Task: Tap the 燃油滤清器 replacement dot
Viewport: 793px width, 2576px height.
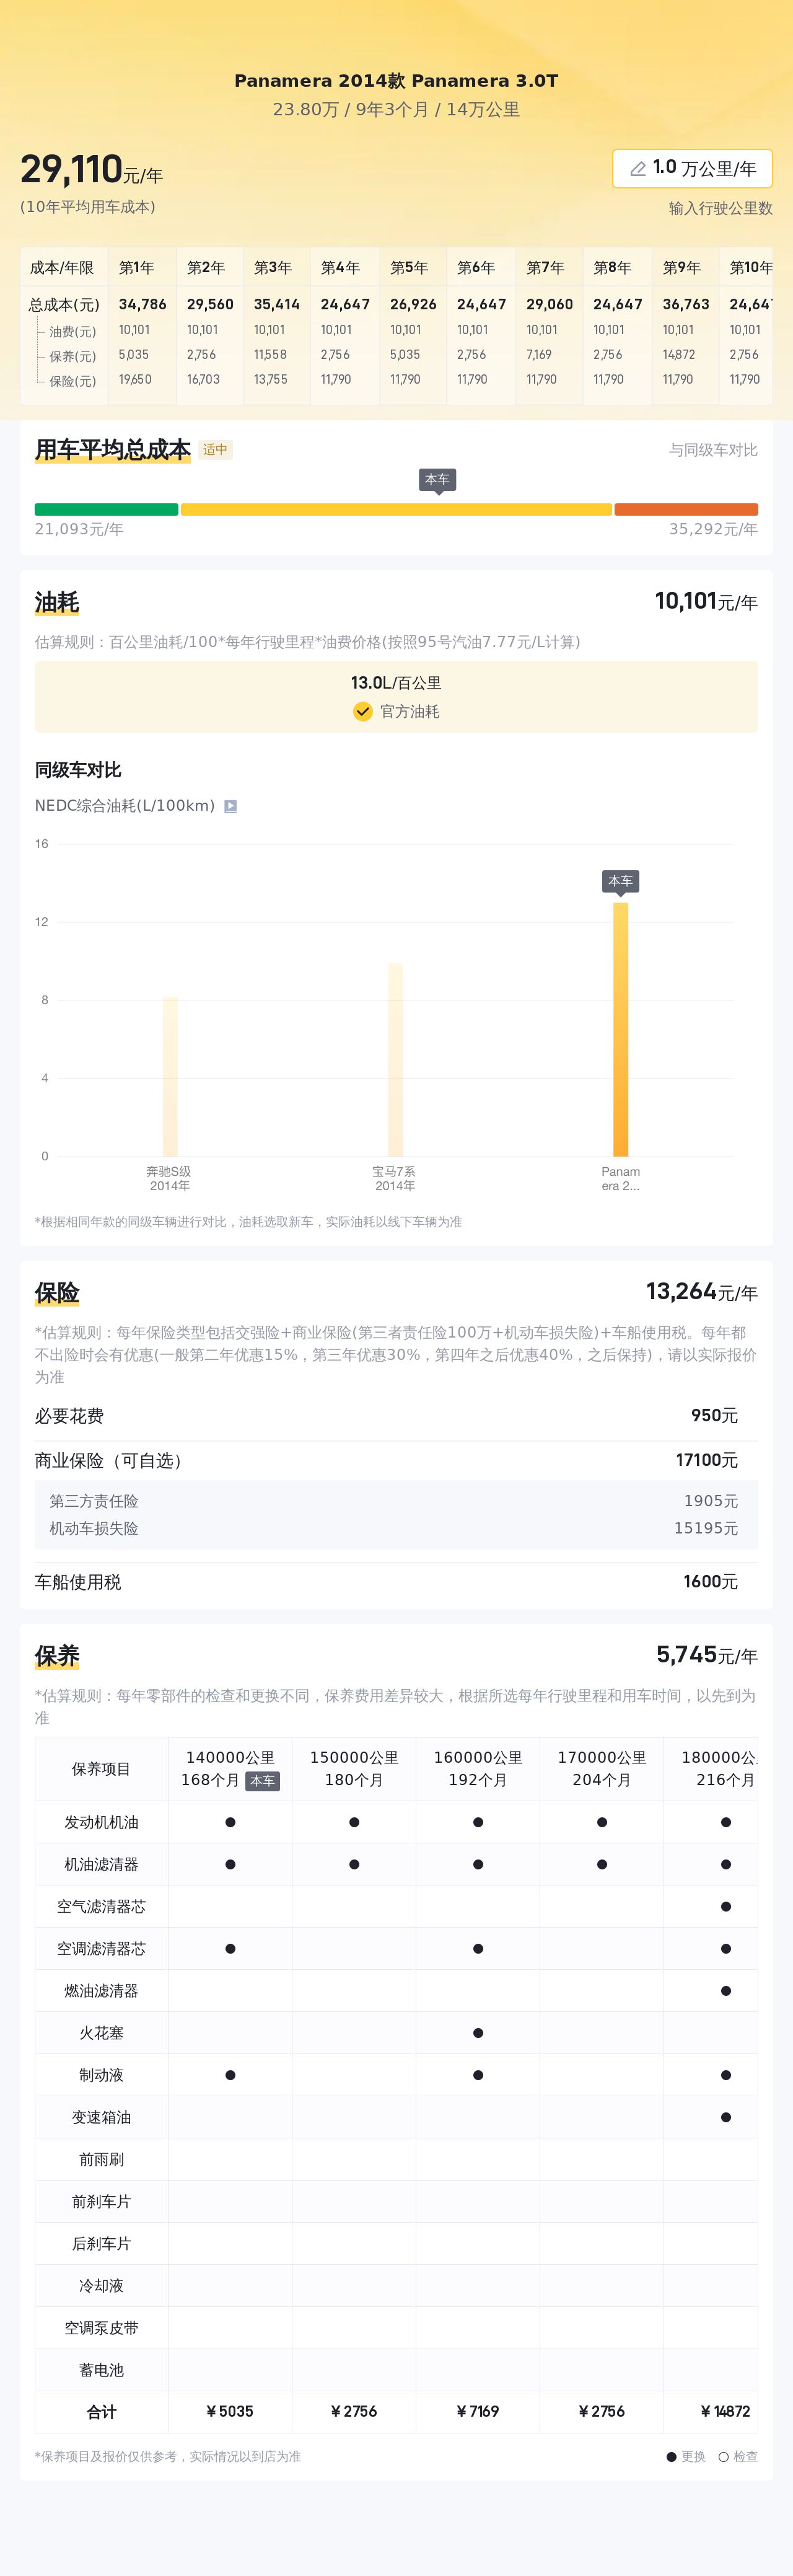Action: click(725, 1991)
